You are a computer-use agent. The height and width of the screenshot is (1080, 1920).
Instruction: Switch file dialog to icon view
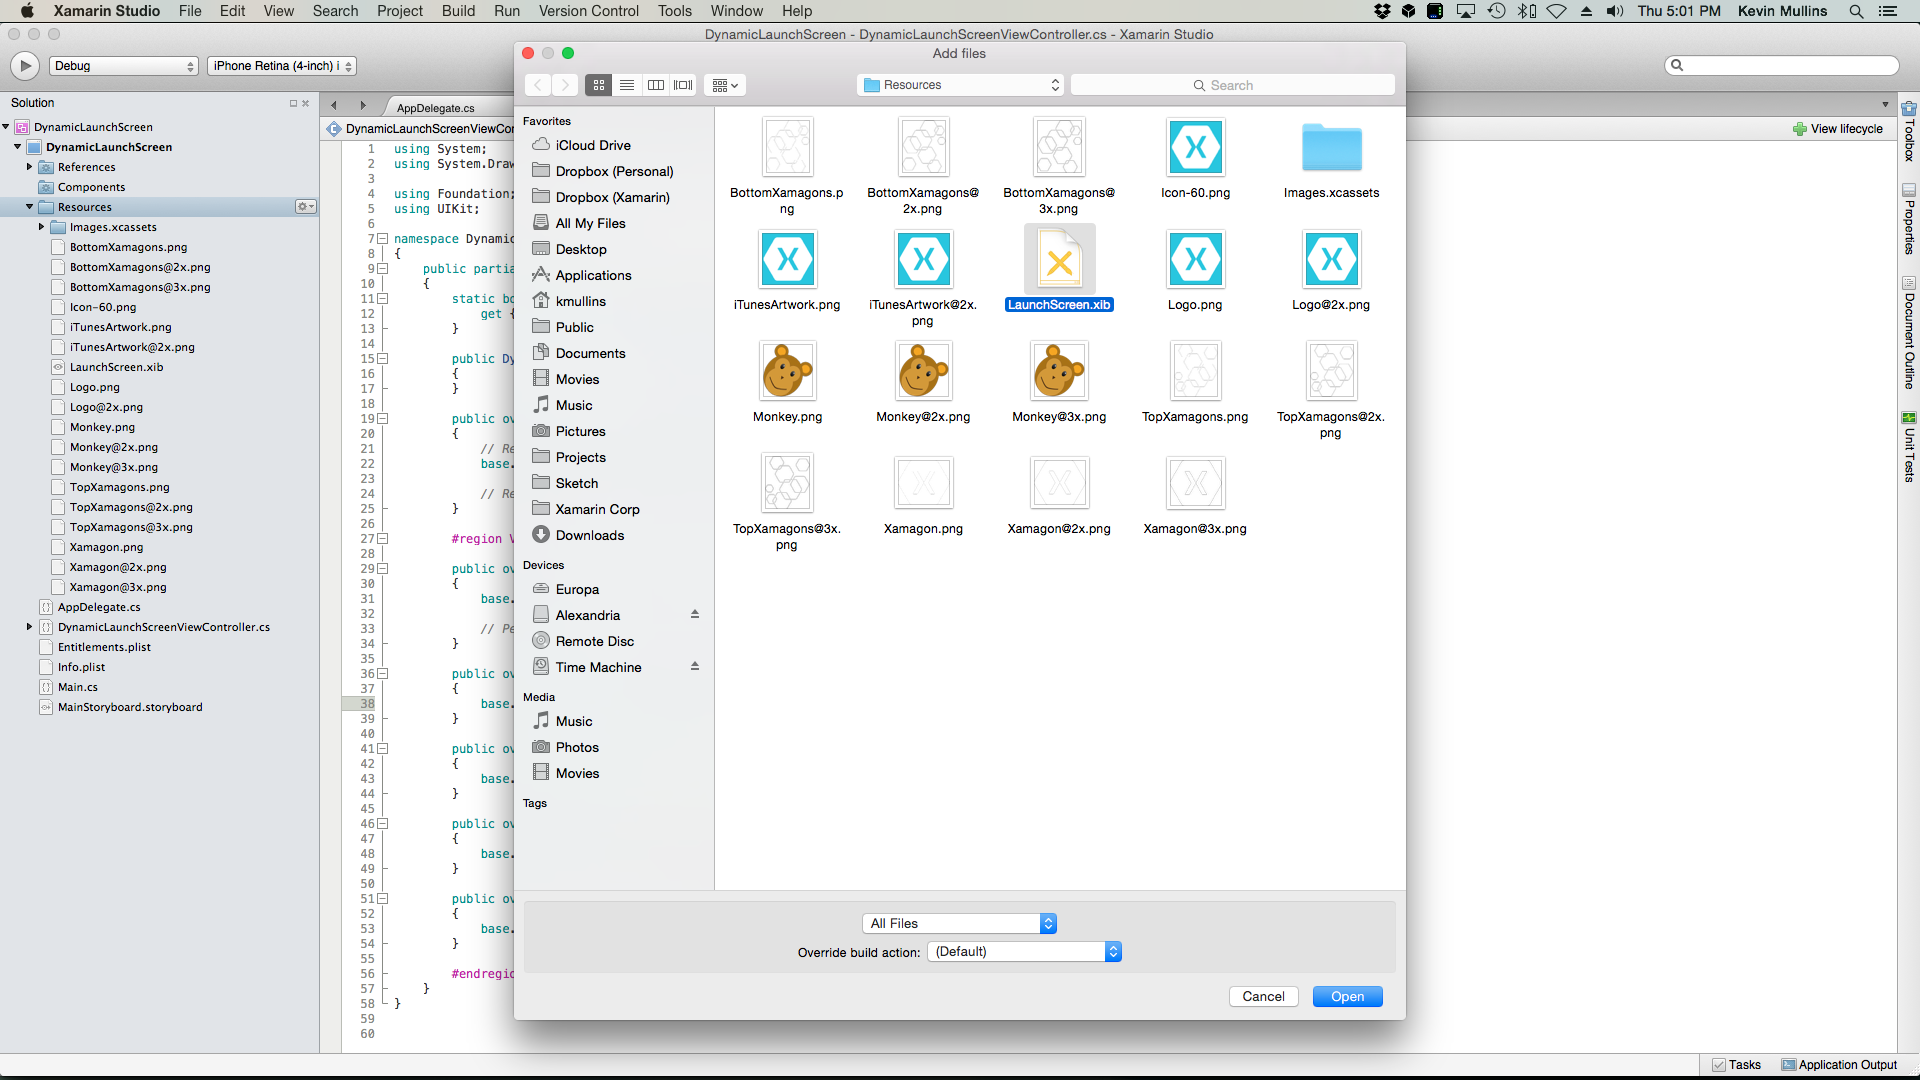599,85
